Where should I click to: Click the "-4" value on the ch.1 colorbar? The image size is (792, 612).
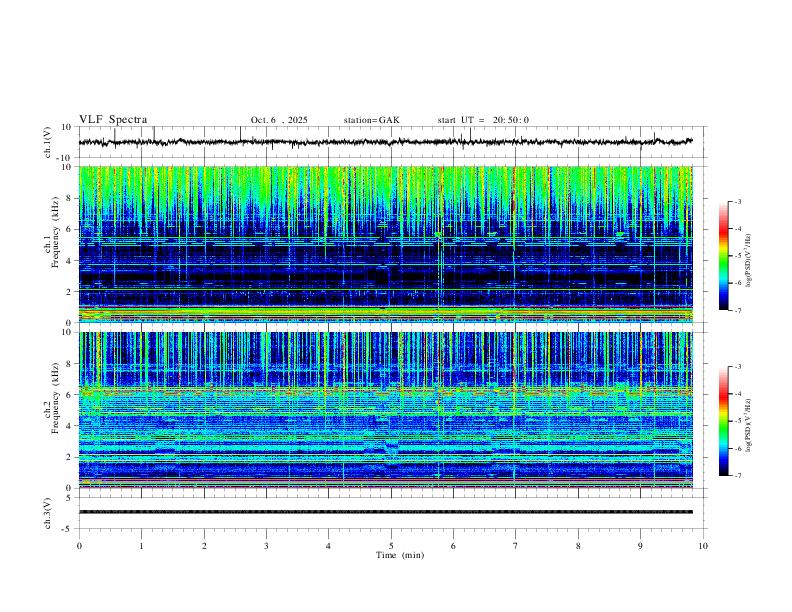click(x=738, y=229)
